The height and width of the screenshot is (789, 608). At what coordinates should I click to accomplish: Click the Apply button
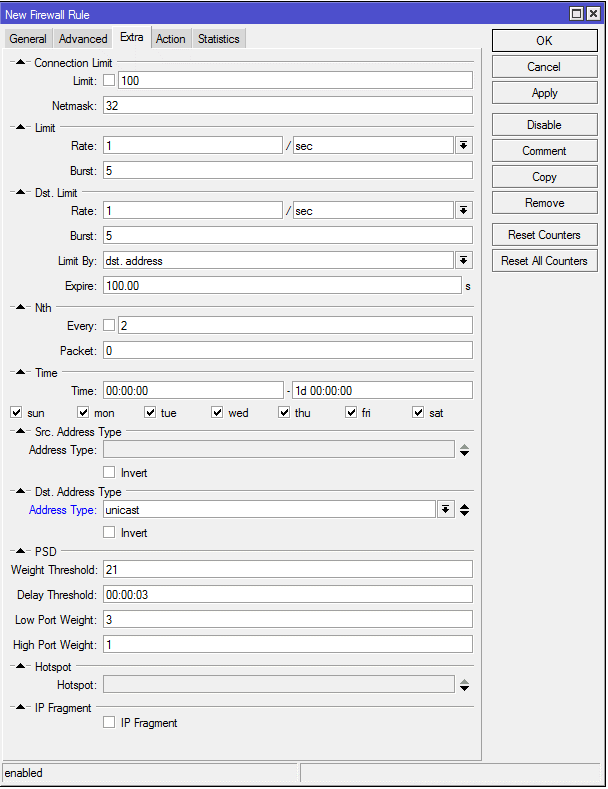[x=544, y=93]
